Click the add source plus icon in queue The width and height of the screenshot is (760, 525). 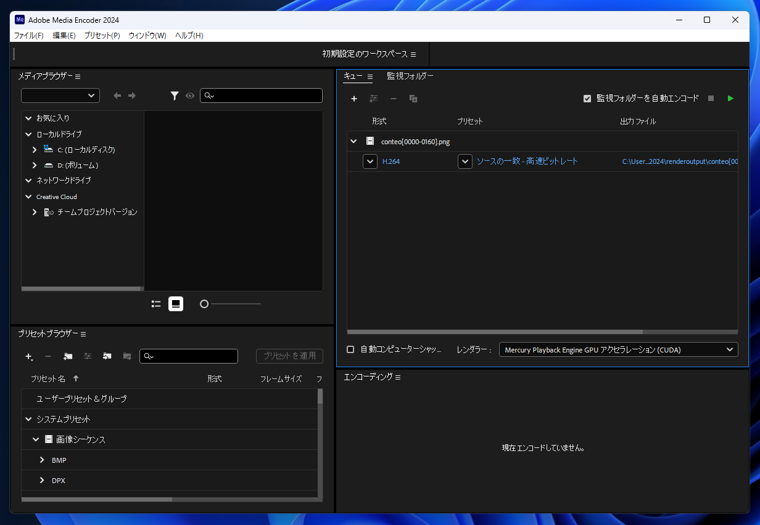tap(354, 99)
